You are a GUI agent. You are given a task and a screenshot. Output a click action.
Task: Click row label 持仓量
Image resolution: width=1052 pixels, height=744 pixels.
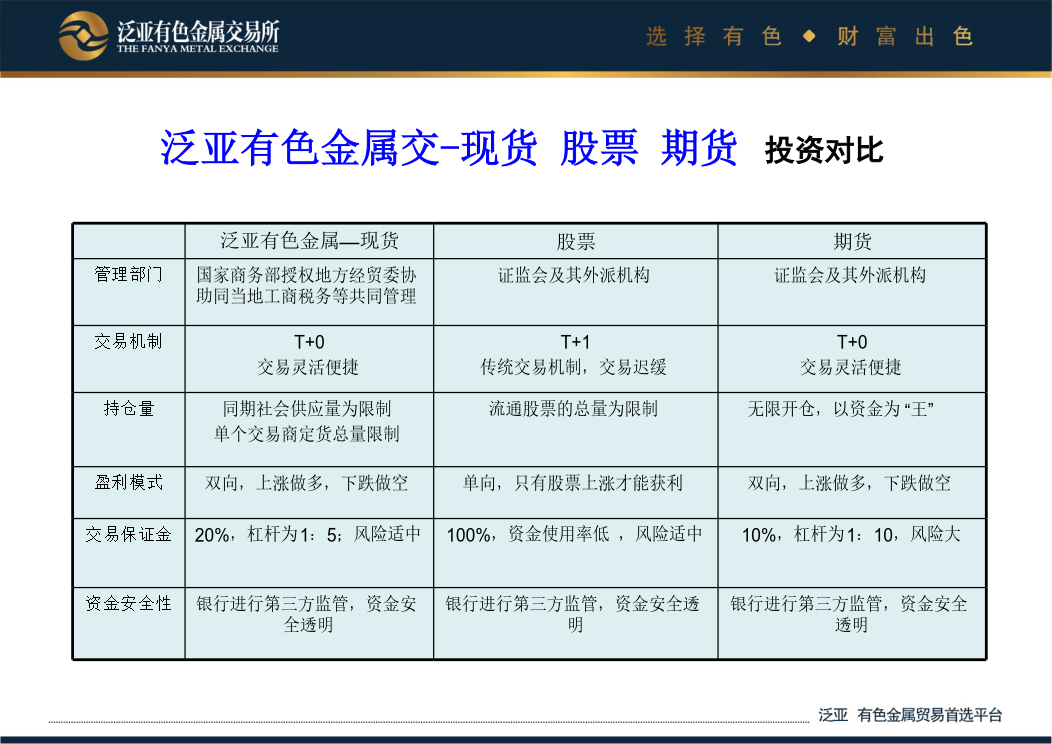click(x=129, y=409)
